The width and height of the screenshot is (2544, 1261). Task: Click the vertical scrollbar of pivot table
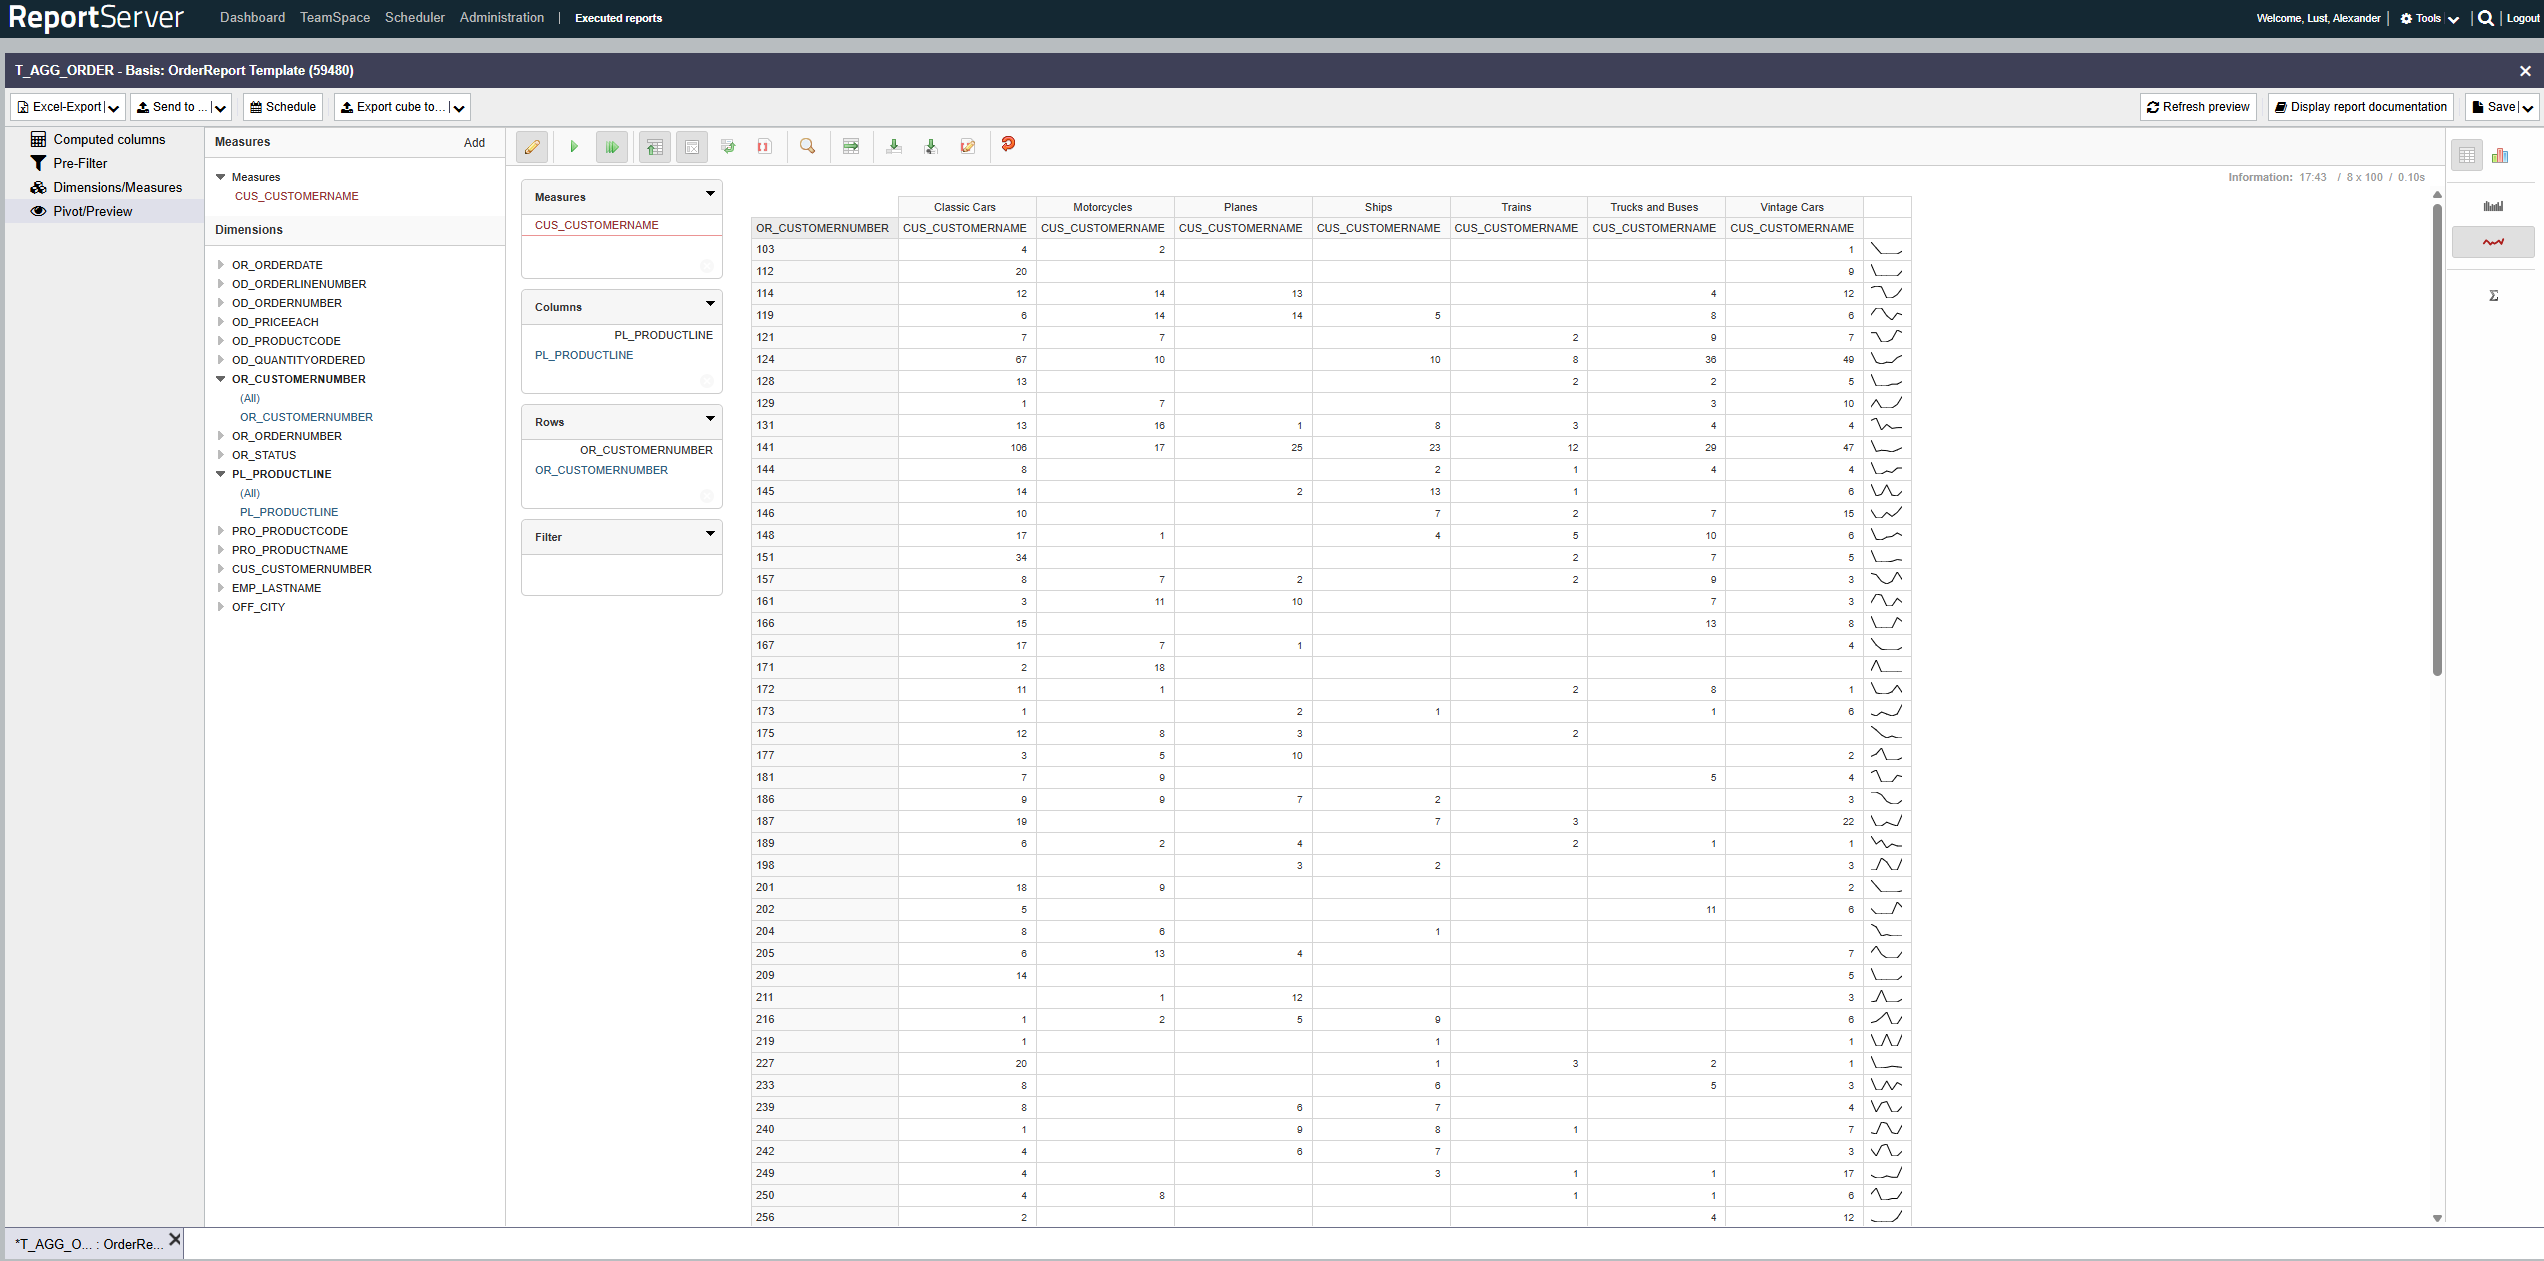pyautogui.click(x=2437, y=440)
